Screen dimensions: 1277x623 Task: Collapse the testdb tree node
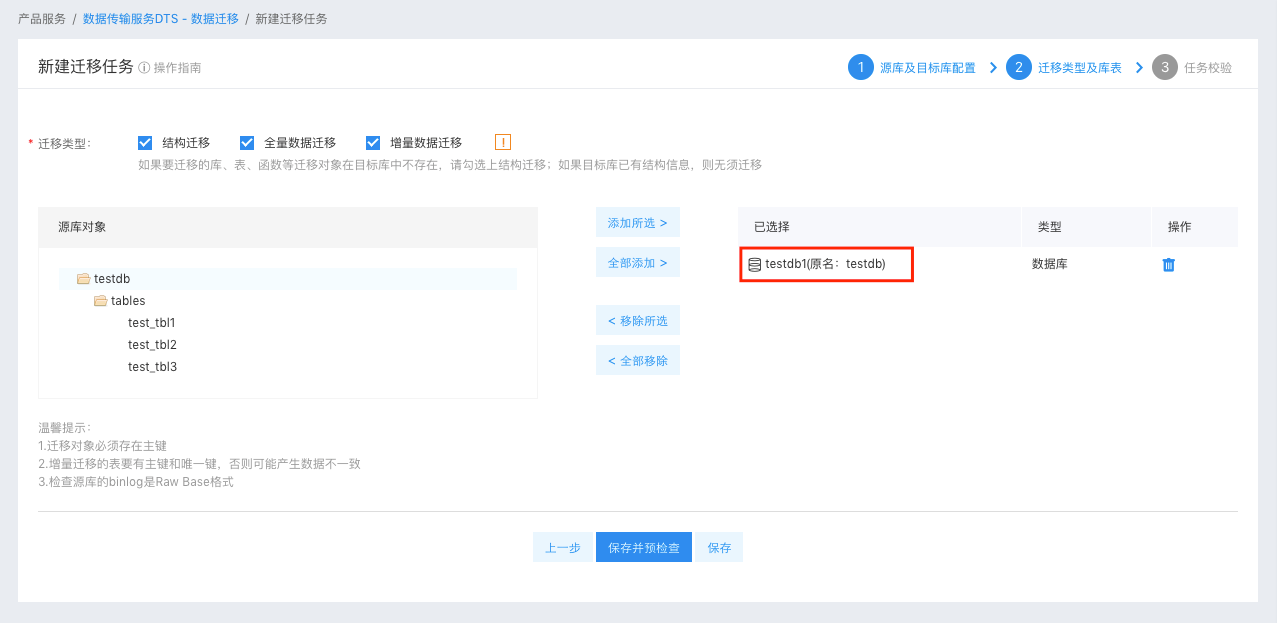(112, 279)
